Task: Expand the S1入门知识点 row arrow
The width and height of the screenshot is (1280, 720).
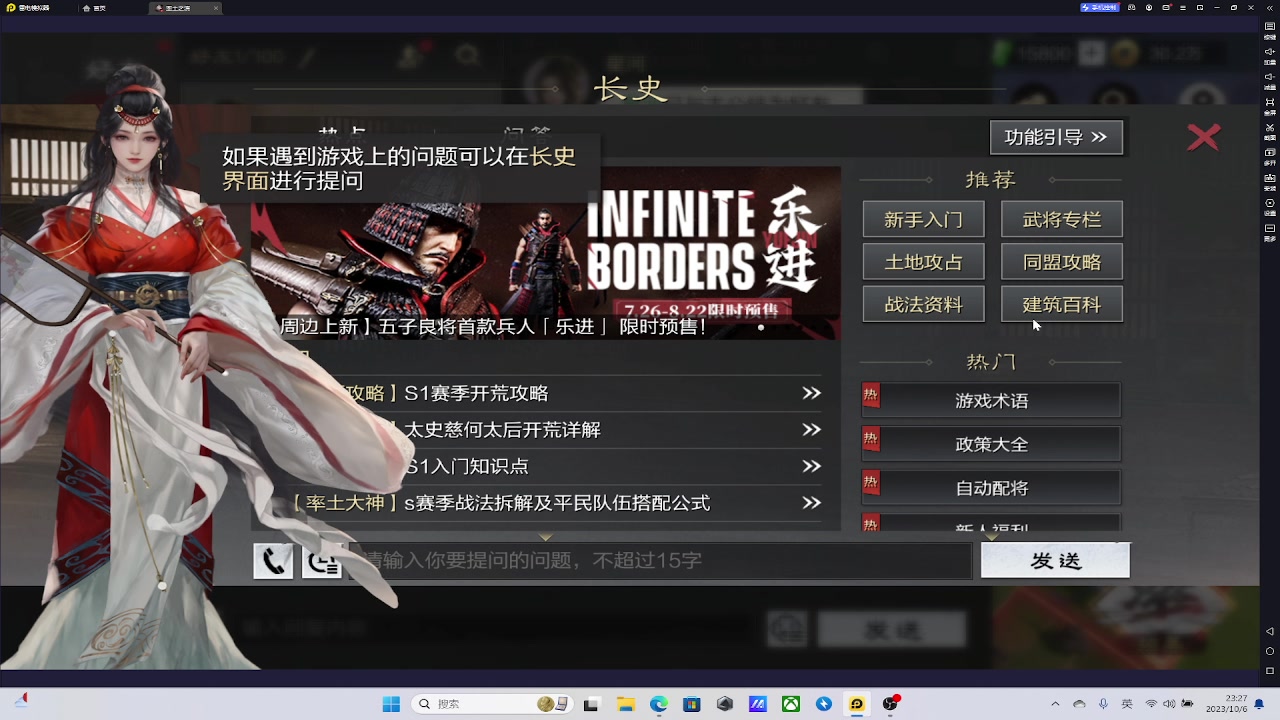Action: point(811,466)
